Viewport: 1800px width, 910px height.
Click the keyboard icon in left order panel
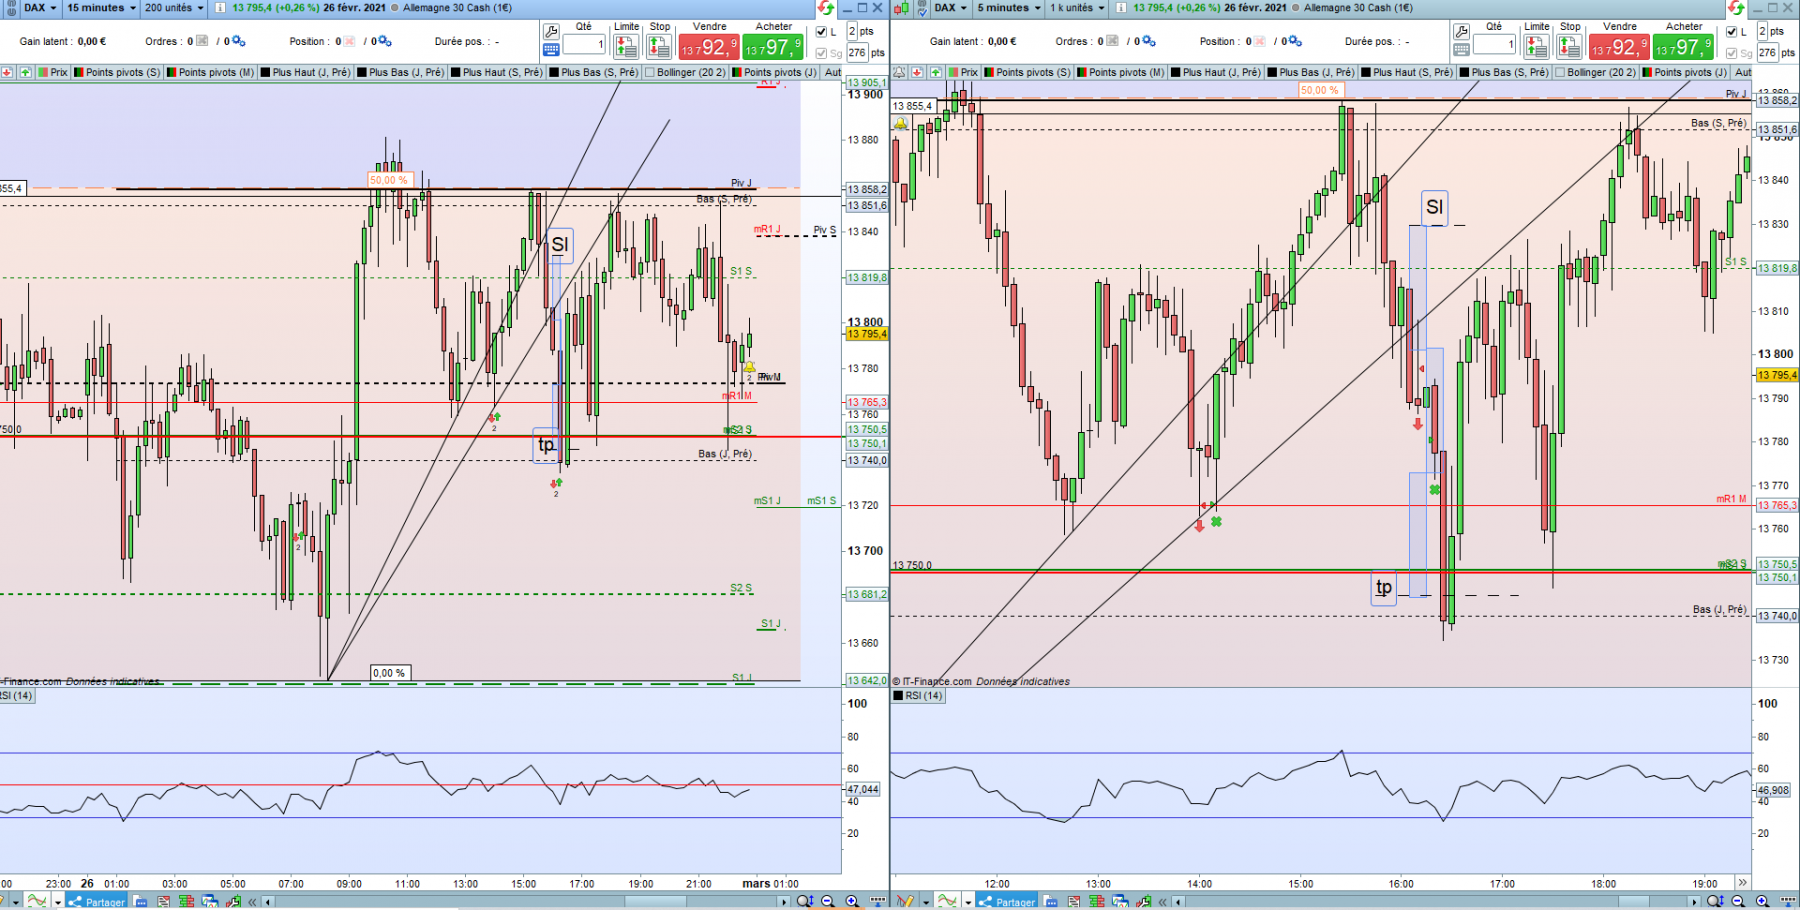pos(551,49)
